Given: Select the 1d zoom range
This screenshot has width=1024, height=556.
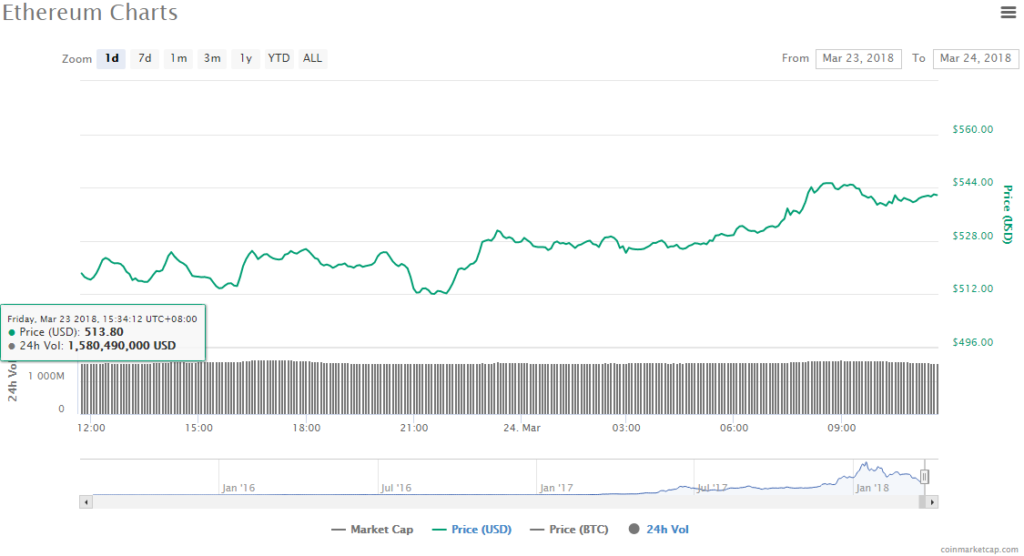Looking at the screenshot, I should (x=111, y=58).
